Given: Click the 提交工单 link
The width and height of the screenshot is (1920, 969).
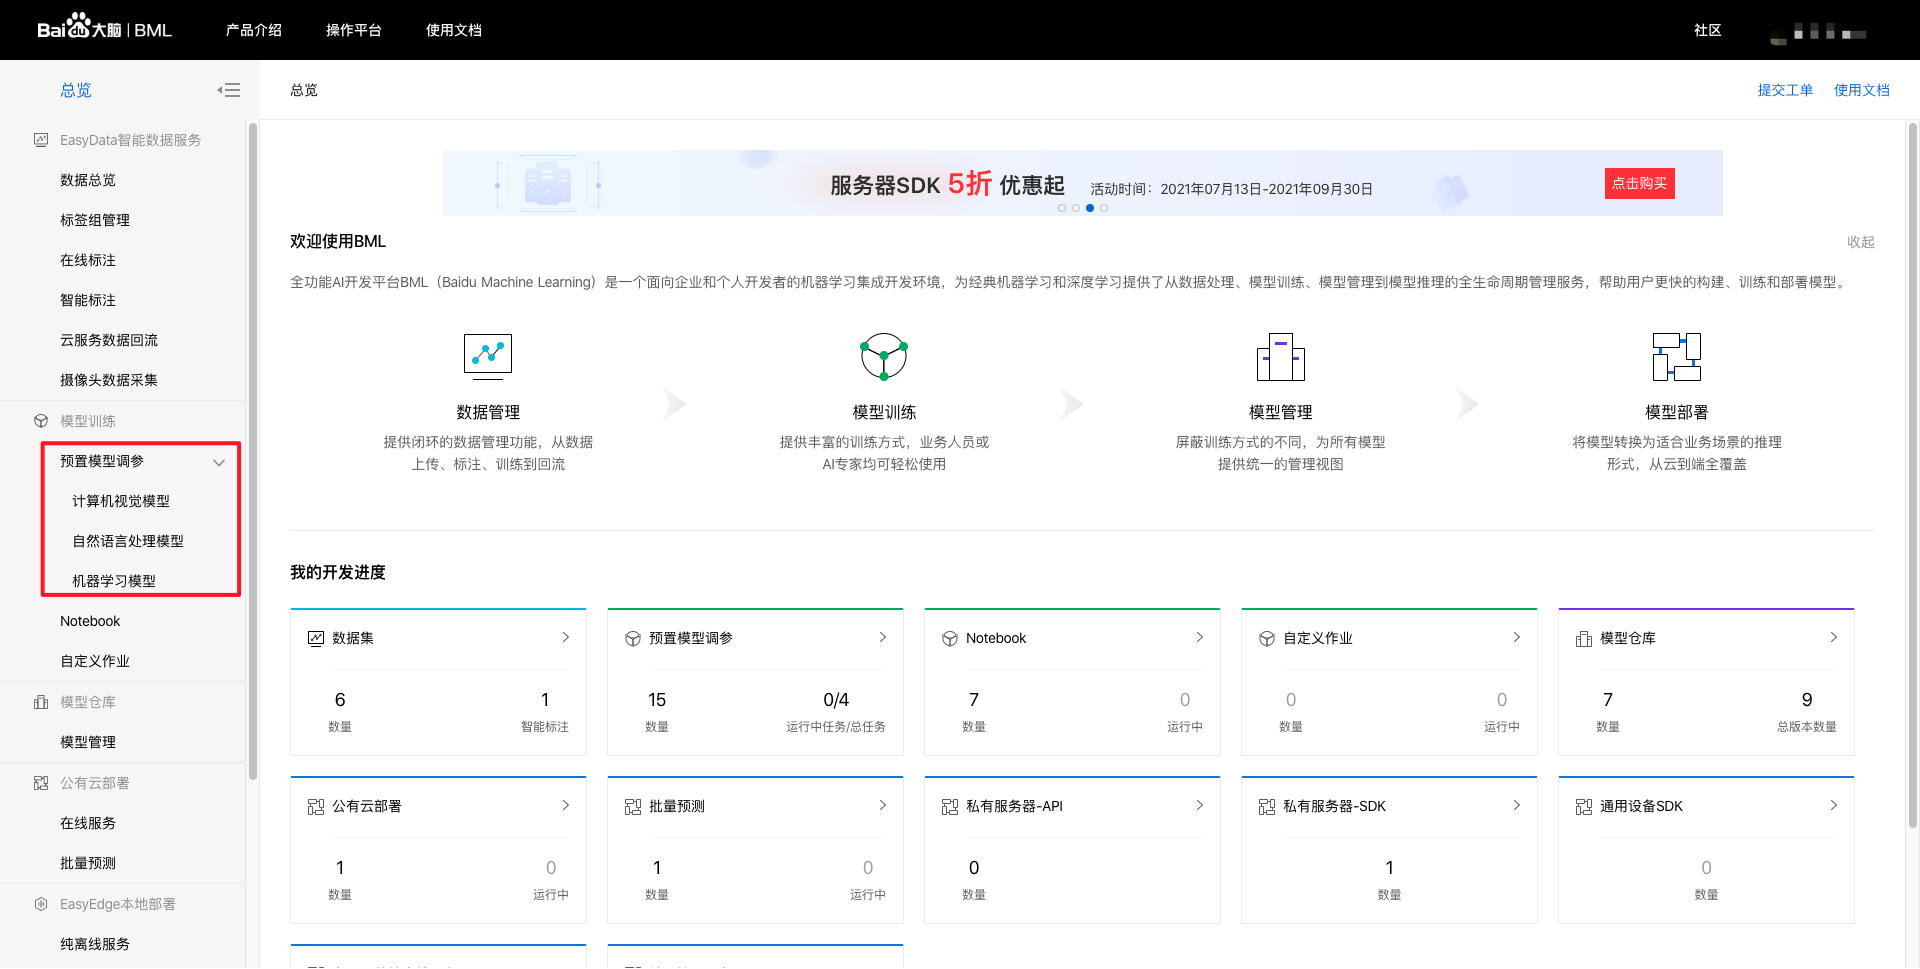Looking at the screenshot, I should click(x=1786, y=90).
